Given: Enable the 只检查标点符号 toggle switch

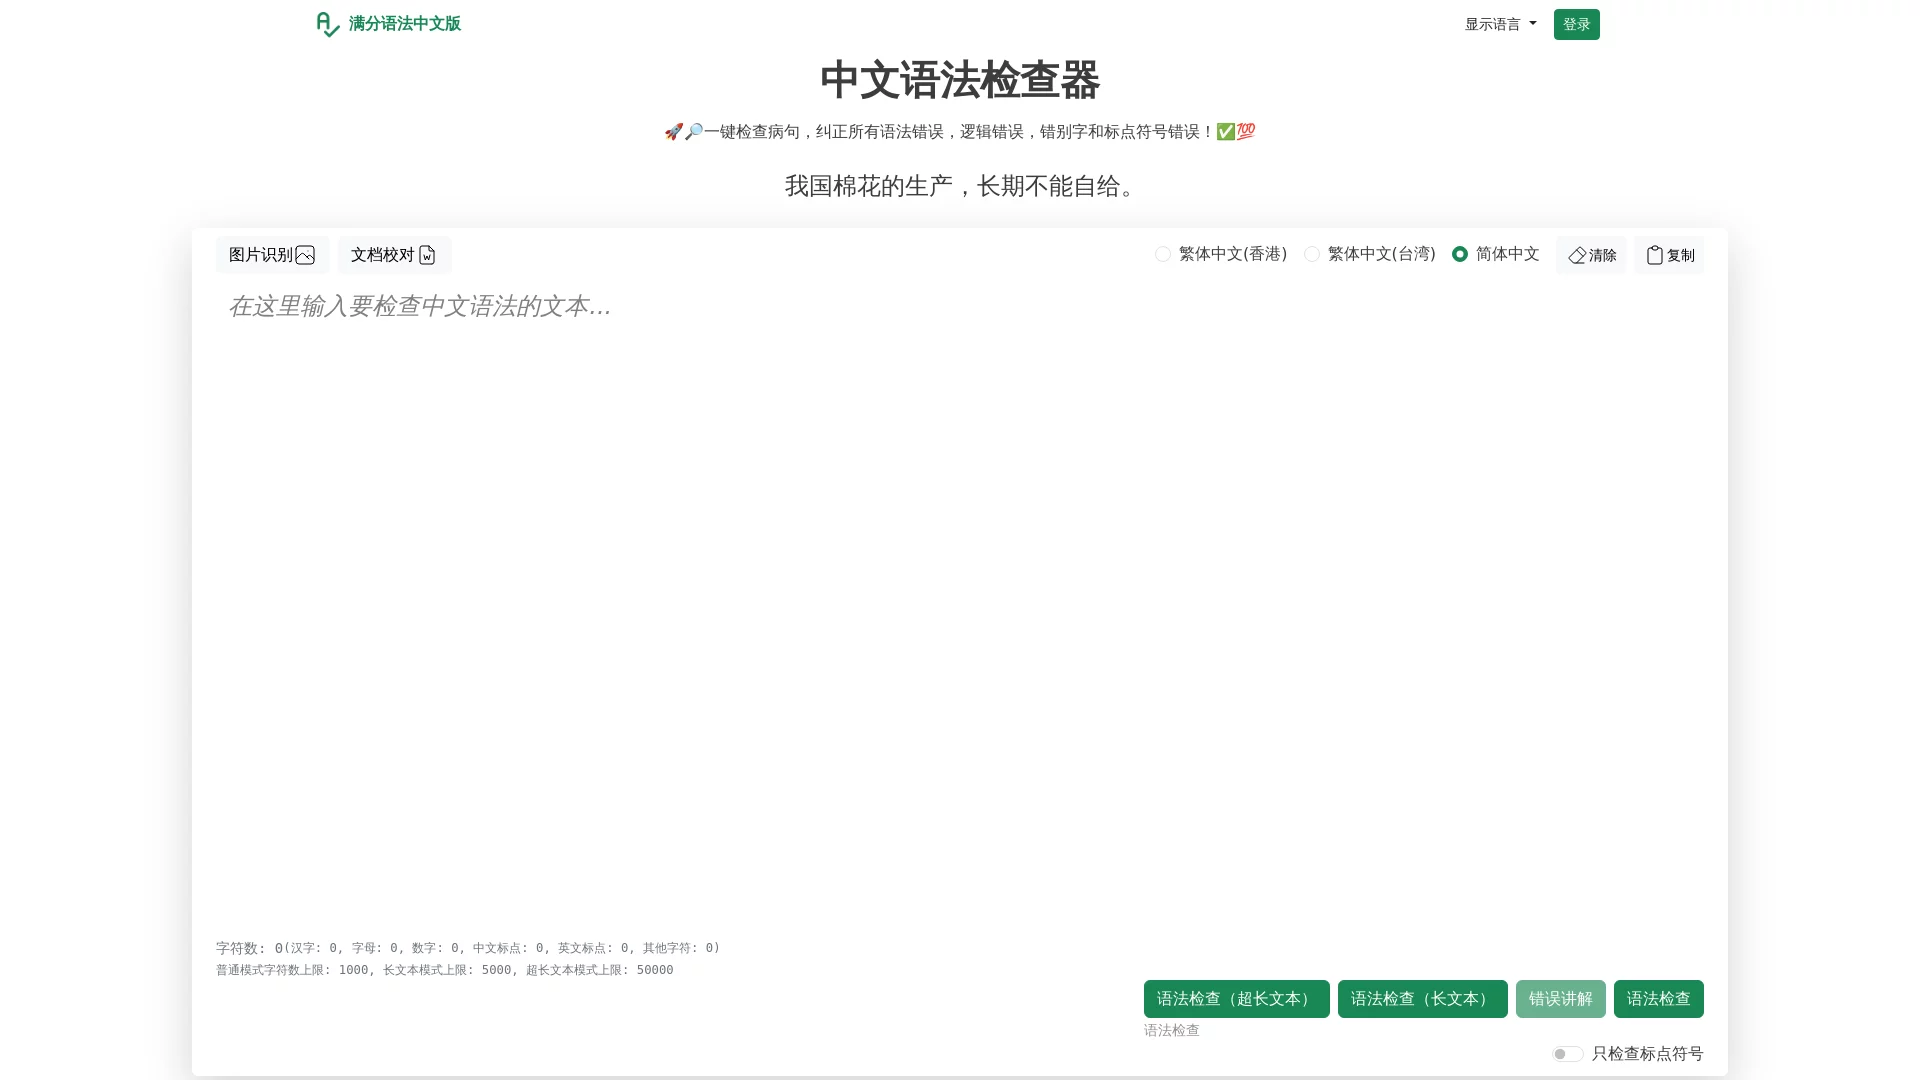Looking at the screenshot, I should tap(1567, 1053).
